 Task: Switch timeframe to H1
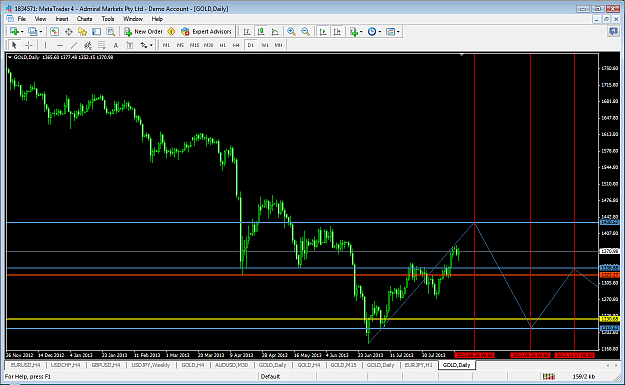pyautogui.click(x=222, y=45)
